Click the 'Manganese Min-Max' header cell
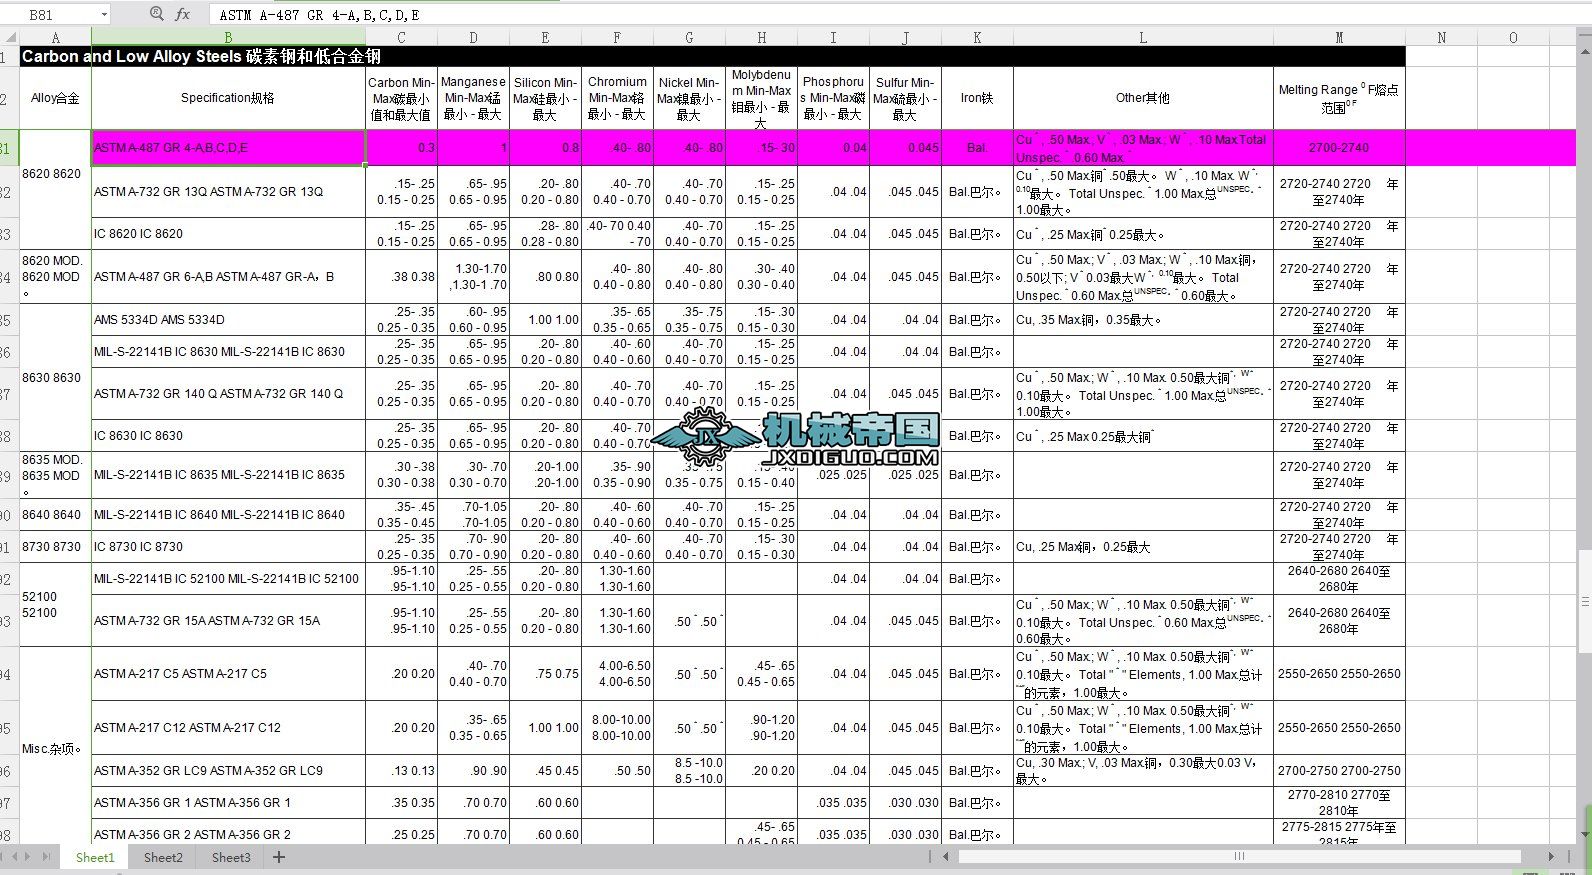Viewport: 1592px width, 875px height. [x=473, y=98]
